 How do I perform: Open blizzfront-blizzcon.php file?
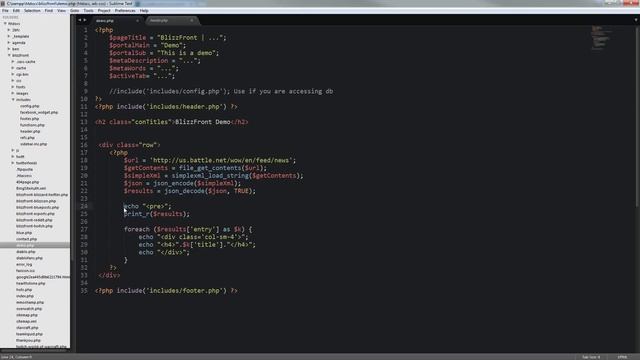click(x=36, y=201)
